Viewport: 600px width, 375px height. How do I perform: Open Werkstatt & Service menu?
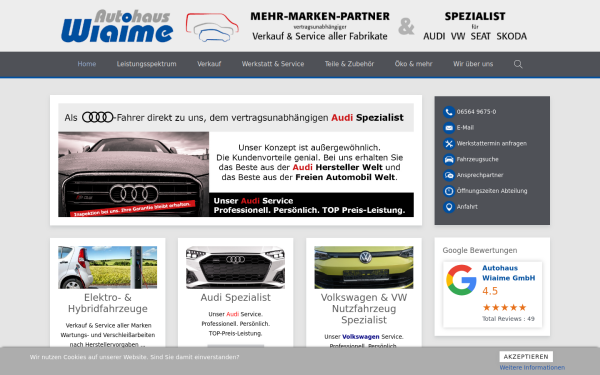point(273,64)
